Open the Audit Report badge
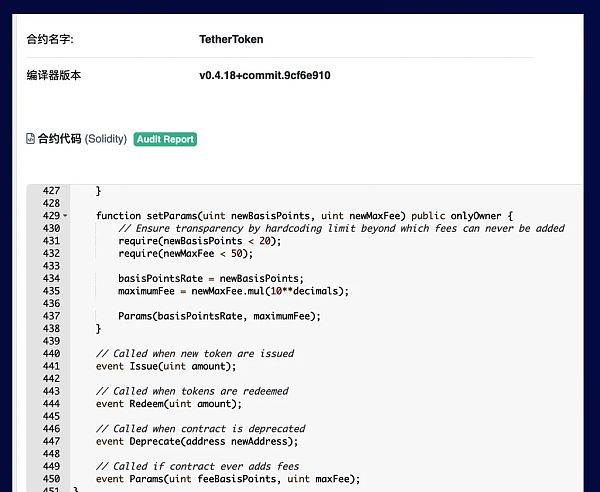The image size is (600, 492). (165, 139)
